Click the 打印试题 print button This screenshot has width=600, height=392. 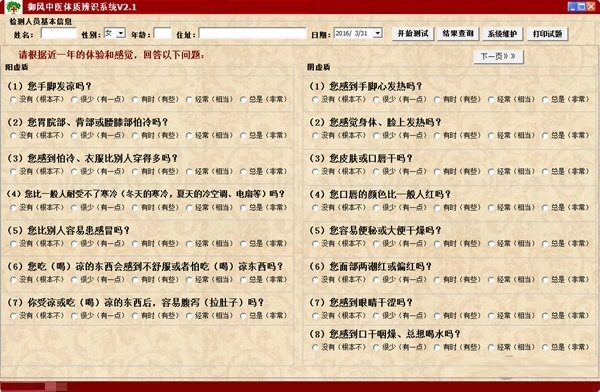coord(548,34)
